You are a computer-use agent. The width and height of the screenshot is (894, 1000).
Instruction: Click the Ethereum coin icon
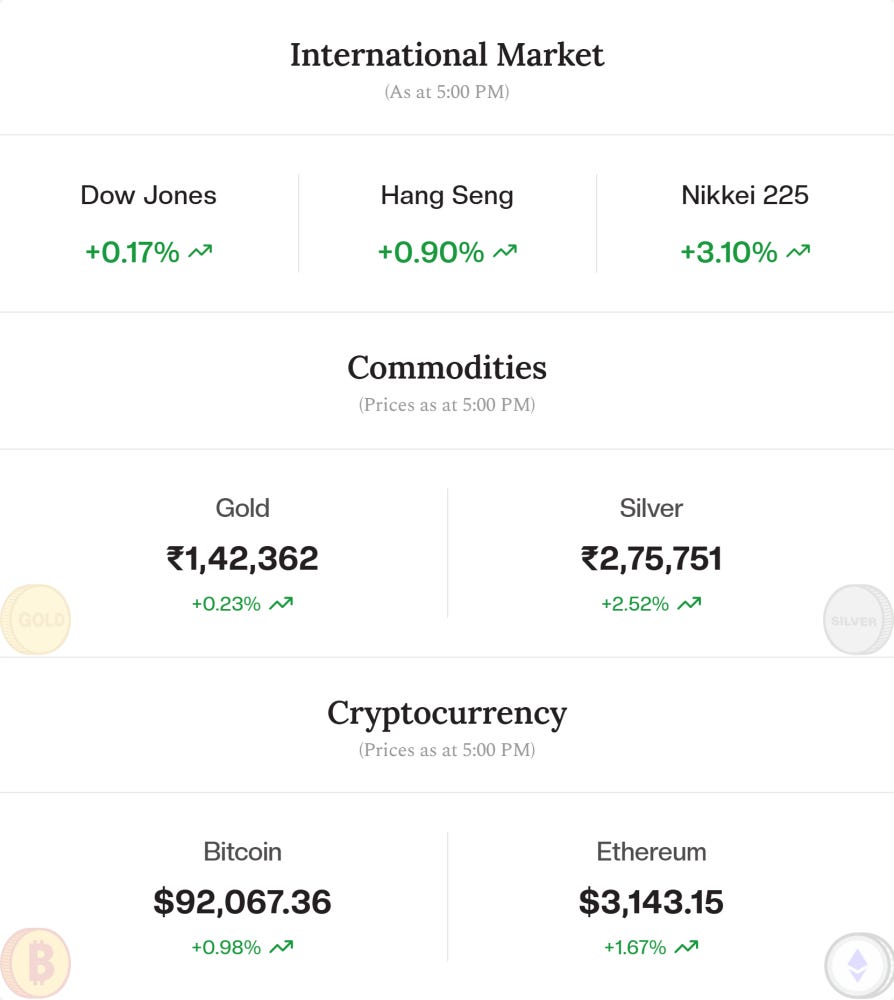(858, 966)
